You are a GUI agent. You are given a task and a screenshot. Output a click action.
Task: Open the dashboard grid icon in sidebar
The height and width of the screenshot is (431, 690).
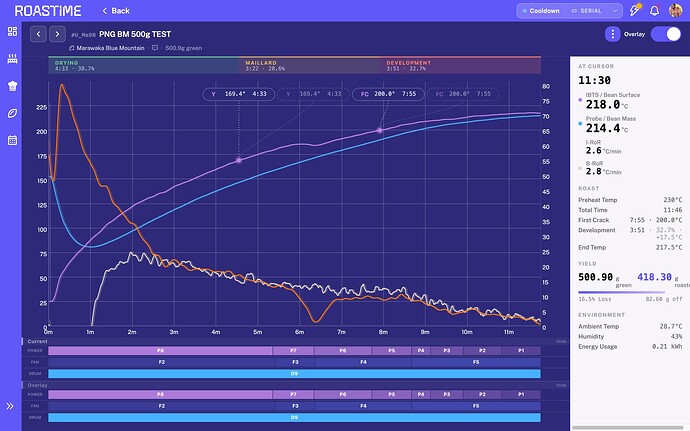point(12,31)
